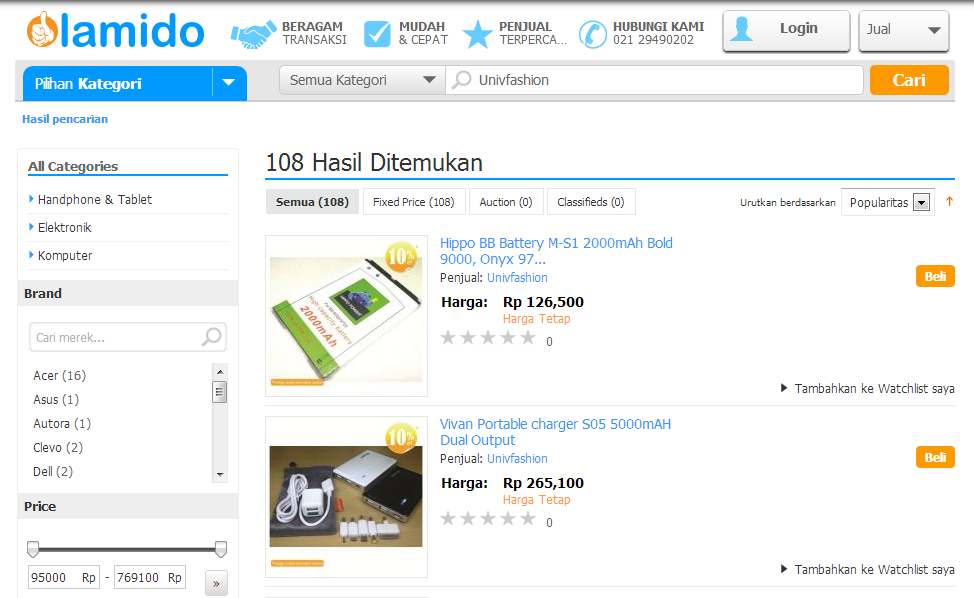Open the Vivan Portable charger thumbnail
974x598 pixels.
(x=347, y=497)
